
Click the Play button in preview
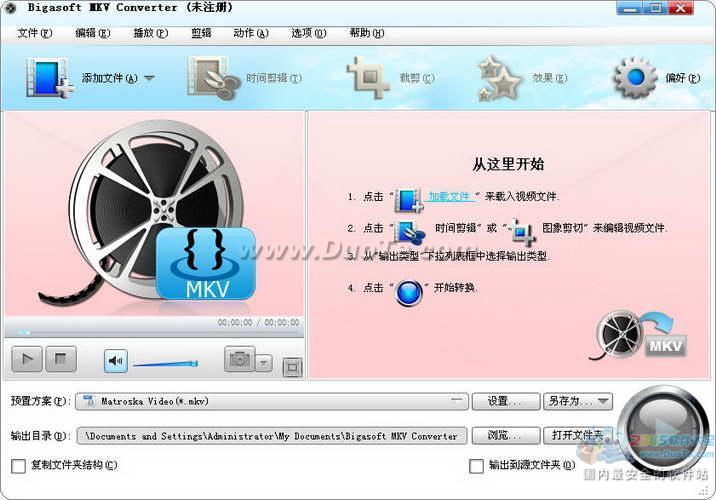coord(27,359)
